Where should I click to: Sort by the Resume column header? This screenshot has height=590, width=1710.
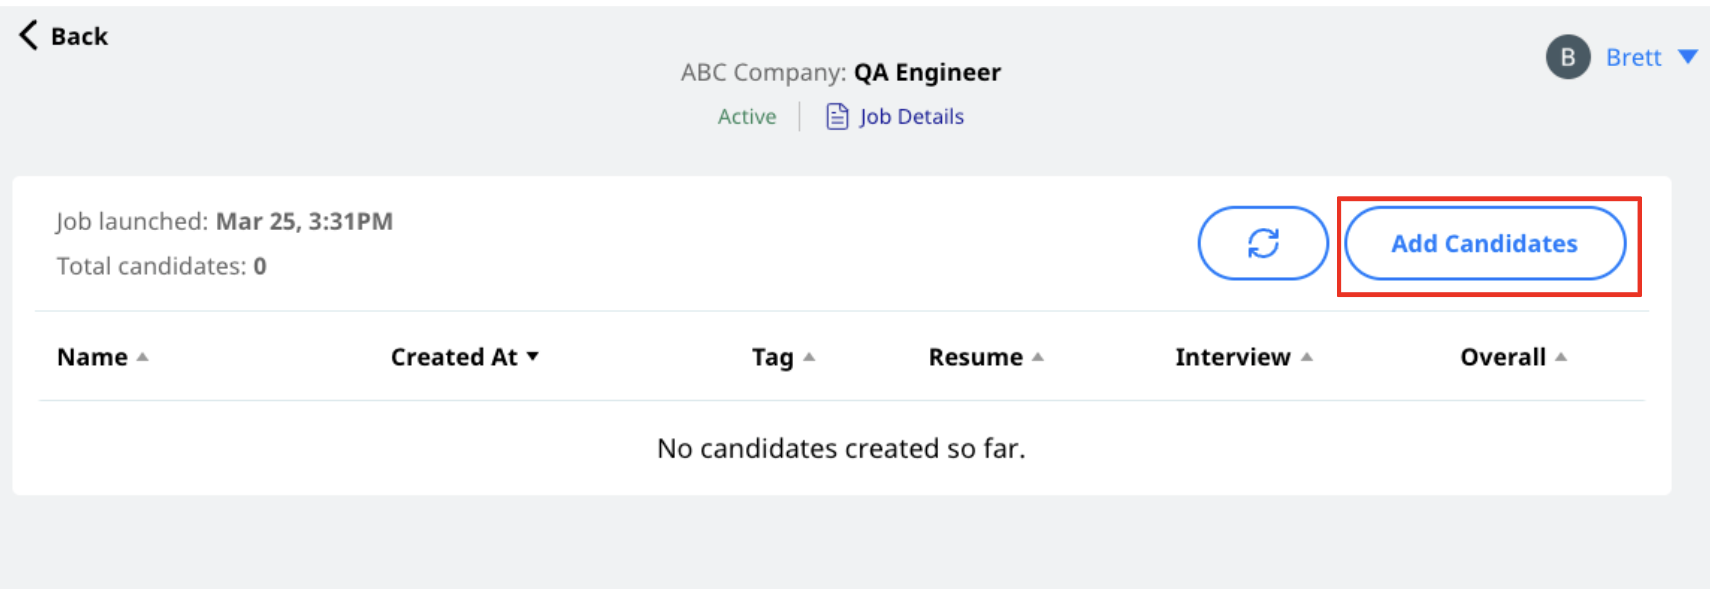coord(975,357)
